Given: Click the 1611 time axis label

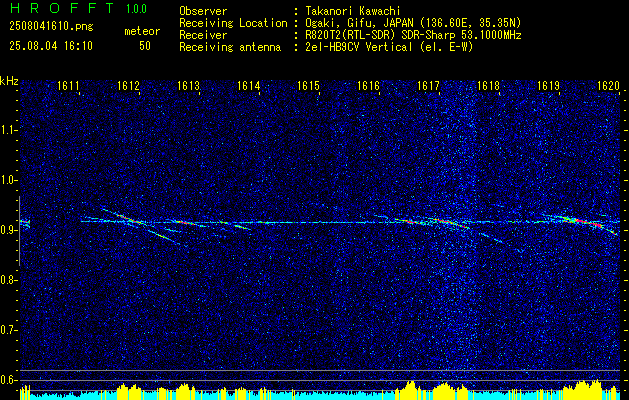Looking at the screenshot, I should click(x=68, y=85).
